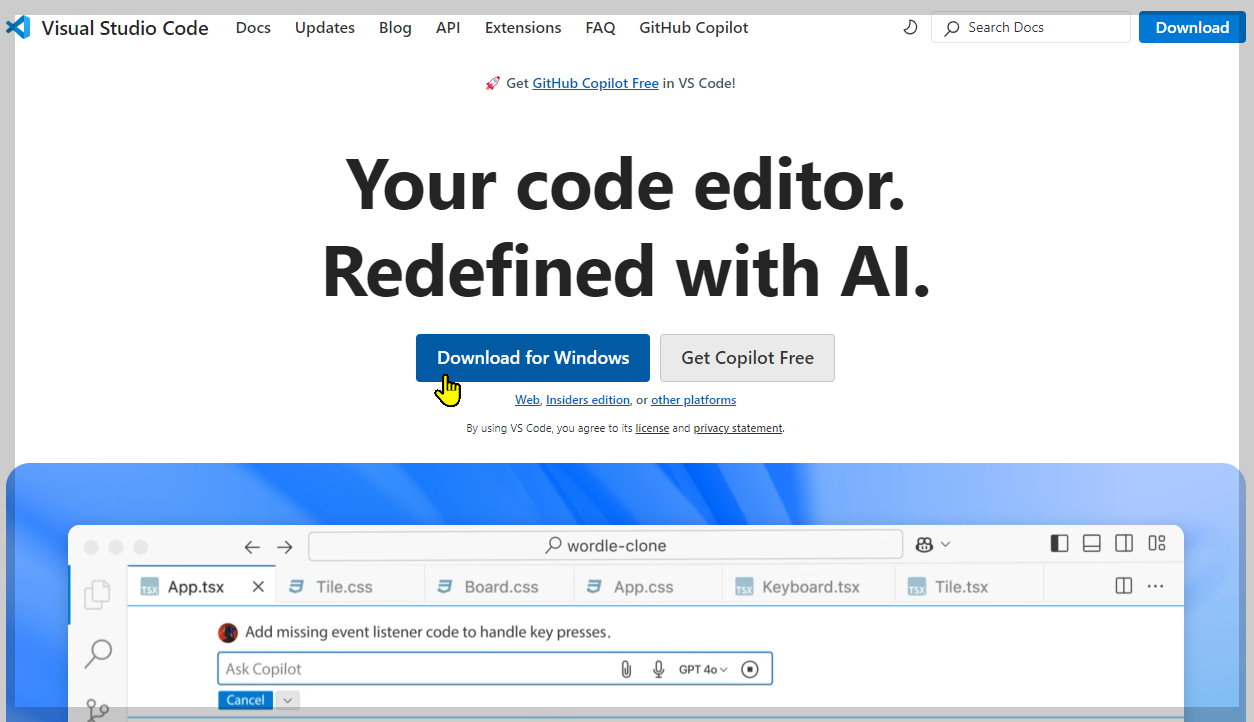Click the Search Docs input field
Screen dimensions: 1254x722
pos(1031,28)
